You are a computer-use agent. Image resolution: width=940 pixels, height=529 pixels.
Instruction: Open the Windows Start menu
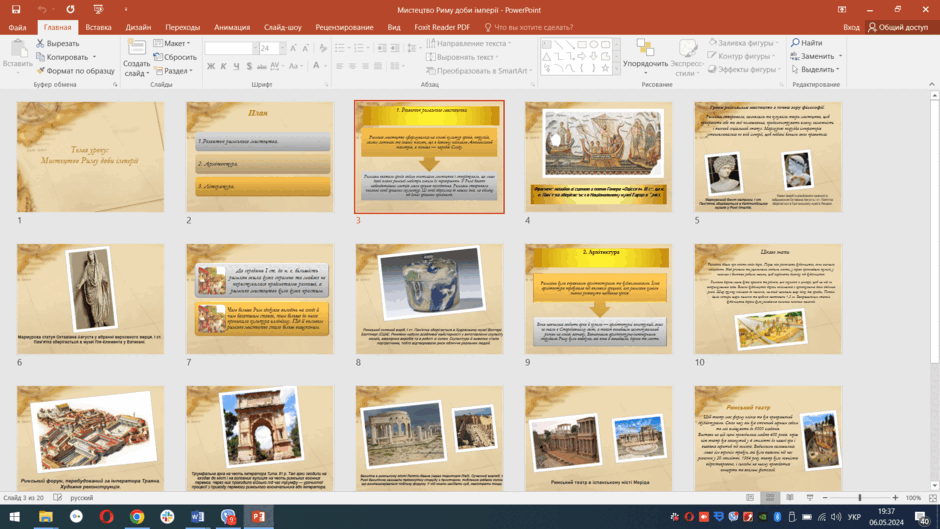[14, 516]
